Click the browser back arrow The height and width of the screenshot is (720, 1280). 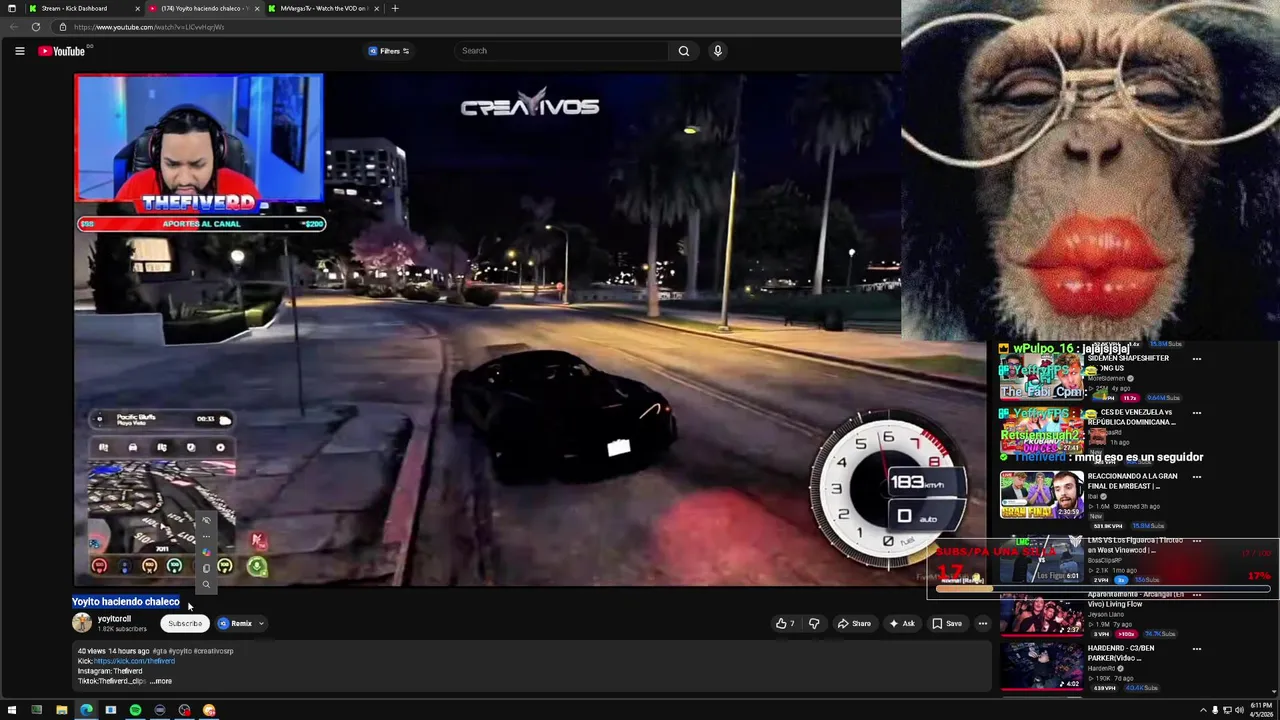click(12, 27)
